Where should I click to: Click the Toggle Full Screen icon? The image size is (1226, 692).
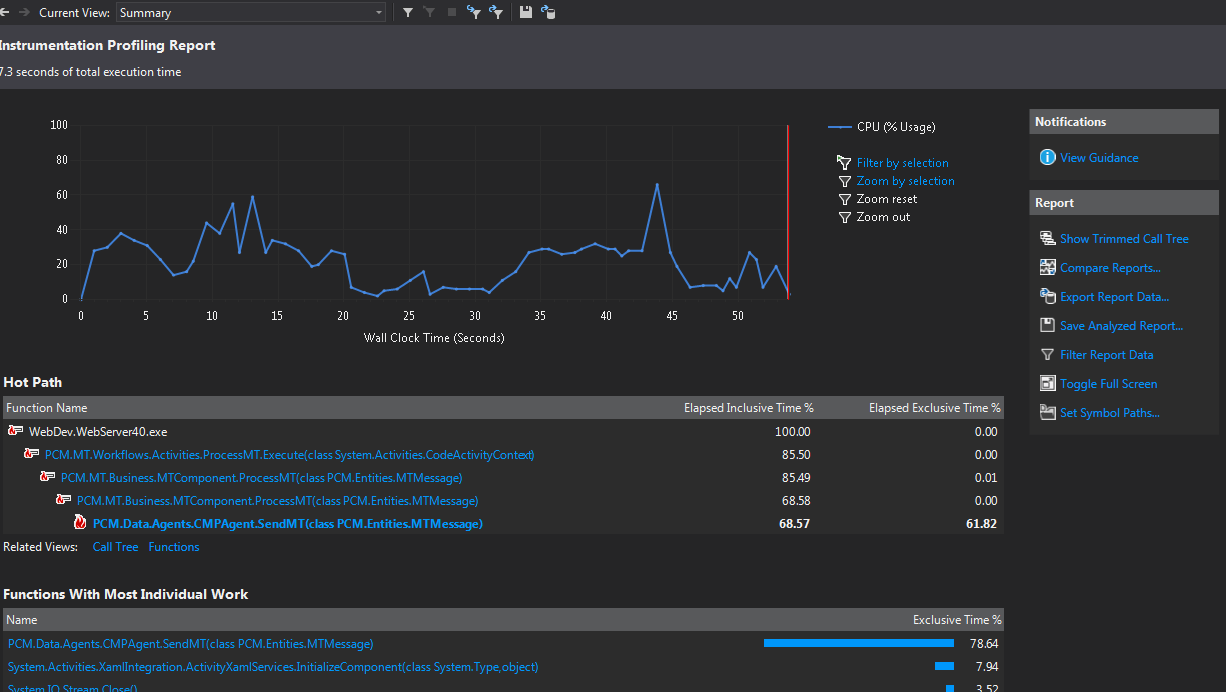click(x=1047, y=383)
